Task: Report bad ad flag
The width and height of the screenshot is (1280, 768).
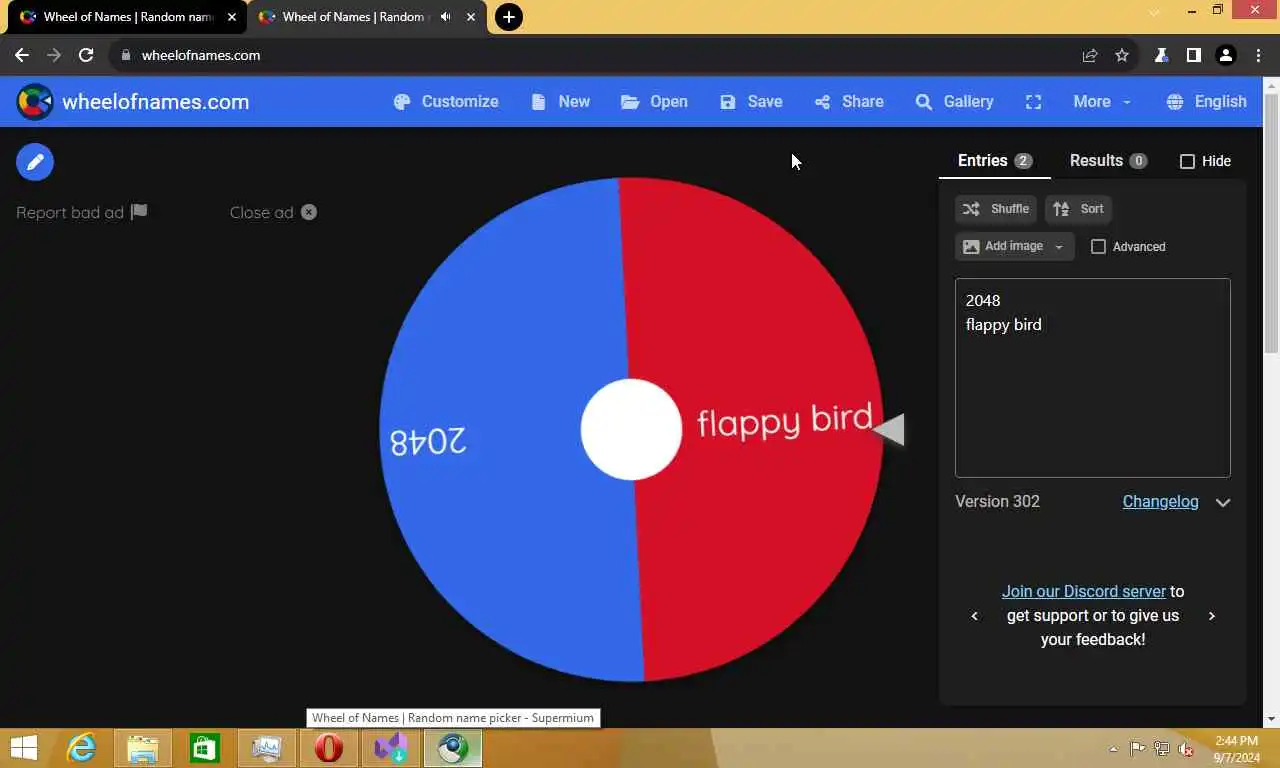Action: (x=82, y=212)
